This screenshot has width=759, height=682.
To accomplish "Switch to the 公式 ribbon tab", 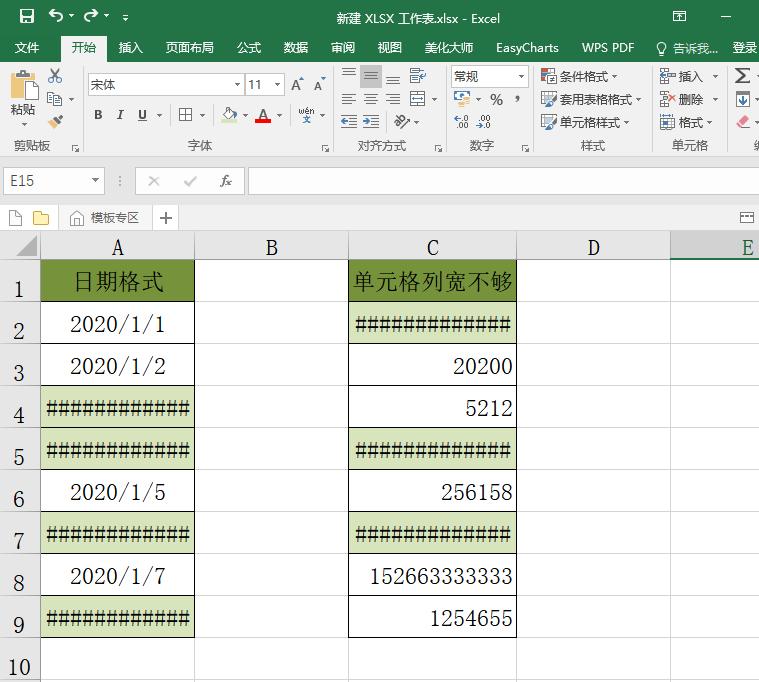I will coord(248,48).
